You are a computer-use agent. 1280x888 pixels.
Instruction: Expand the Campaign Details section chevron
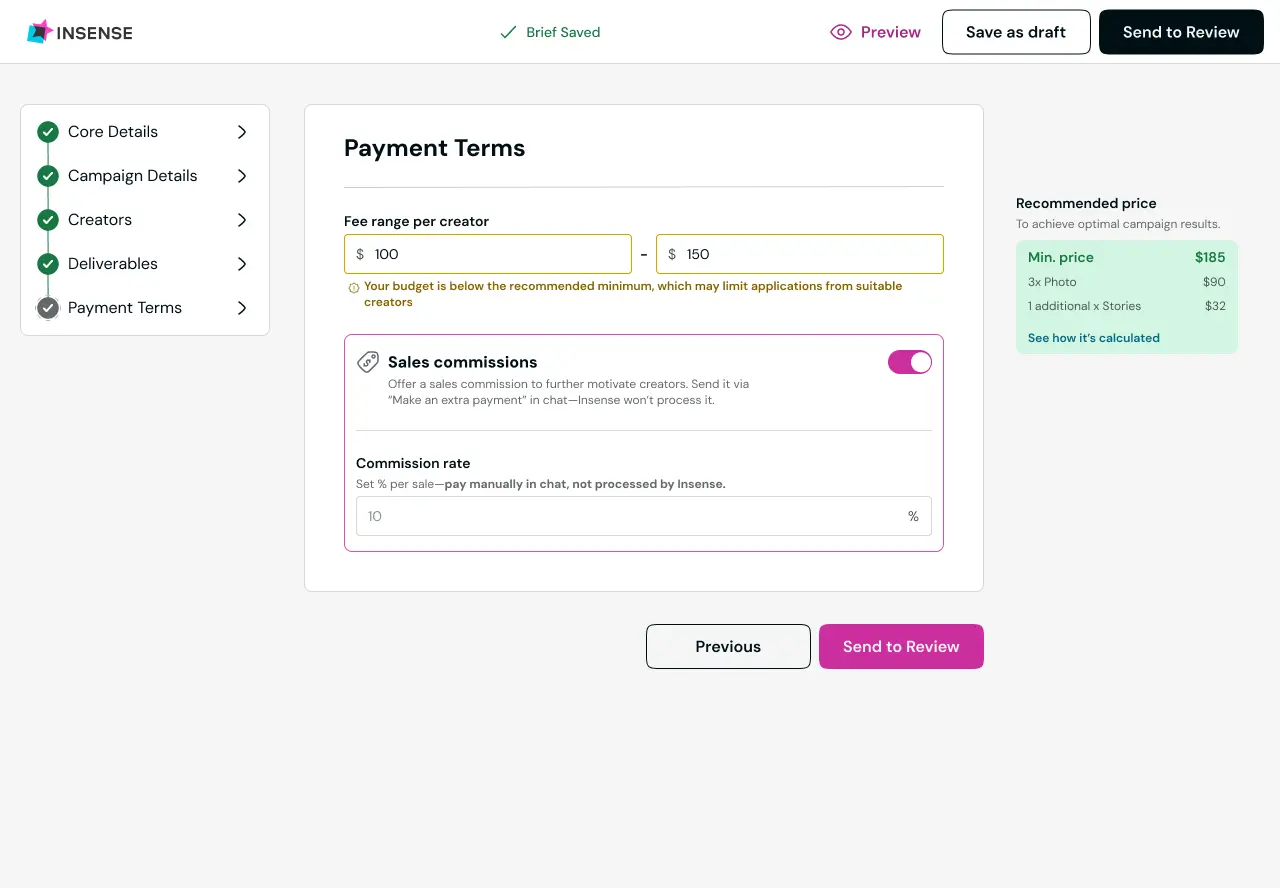click(x=241, y=175)
